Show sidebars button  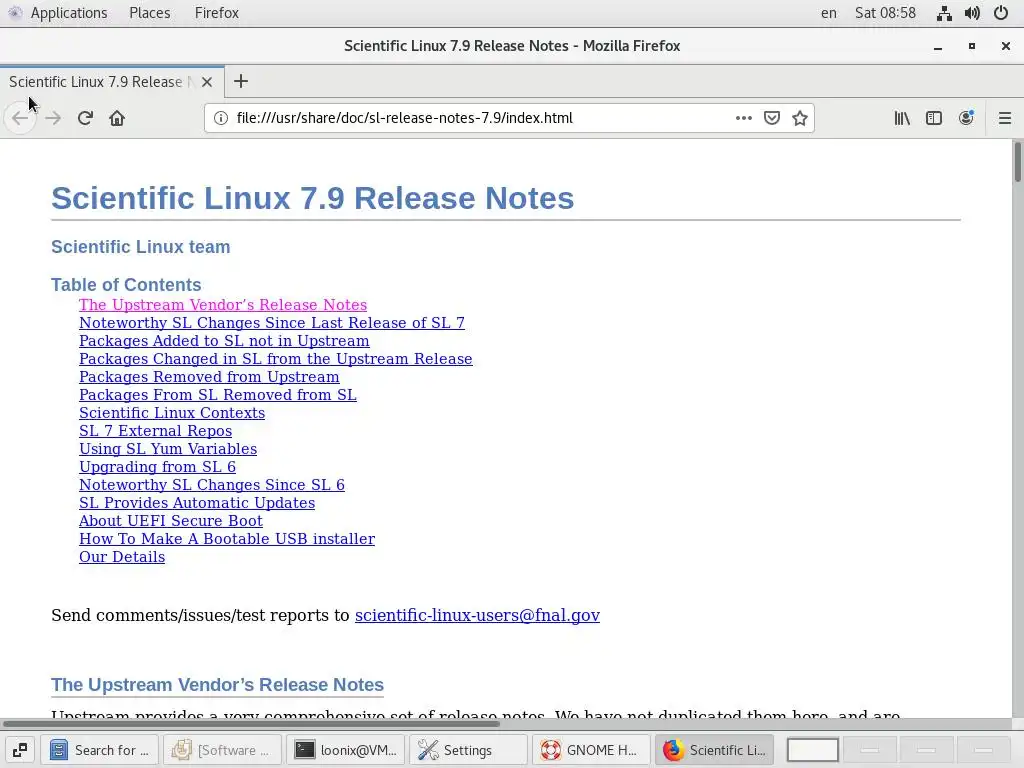[x=934, y=118]
